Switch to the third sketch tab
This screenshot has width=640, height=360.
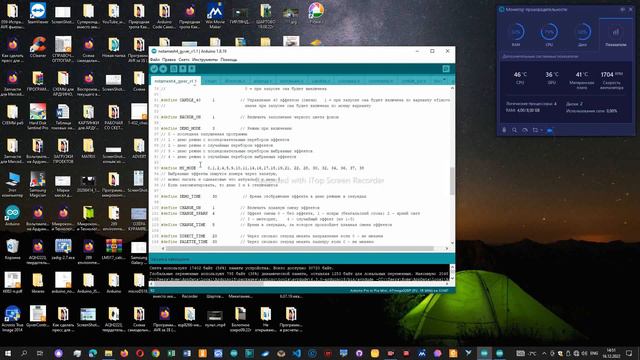(235, 81)
